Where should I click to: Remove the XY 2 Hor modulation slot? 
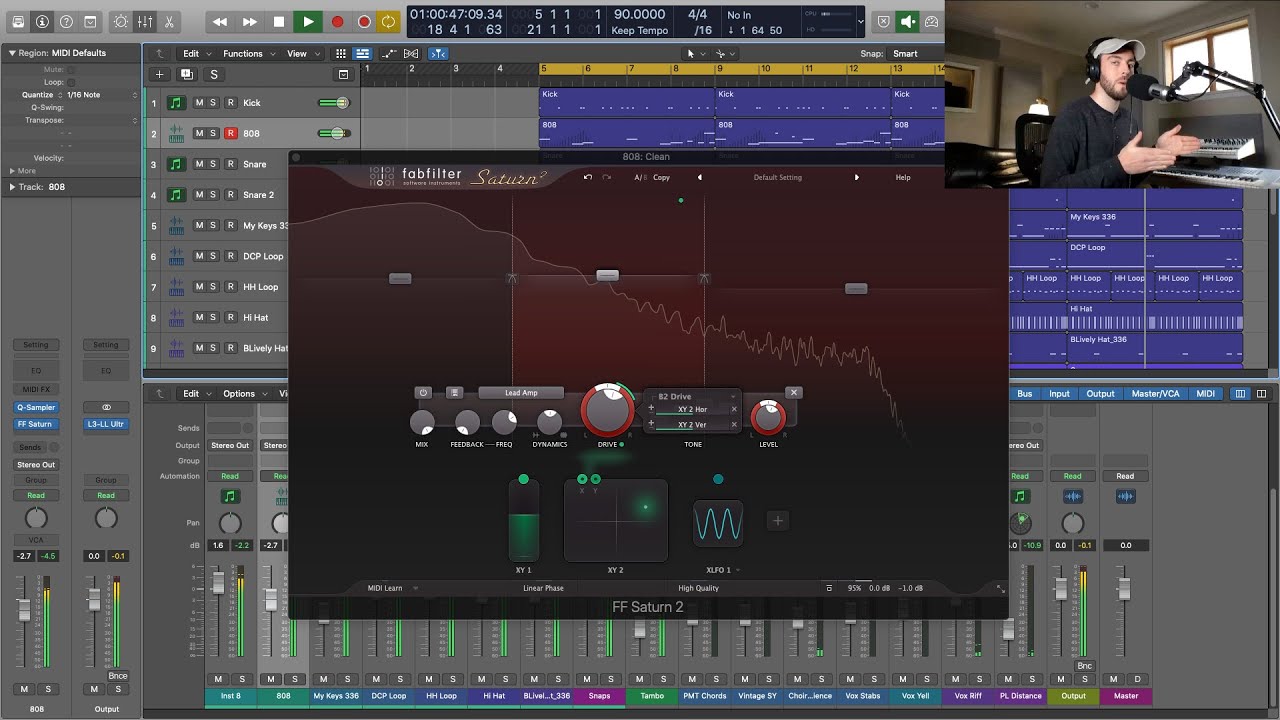point(733,409)
